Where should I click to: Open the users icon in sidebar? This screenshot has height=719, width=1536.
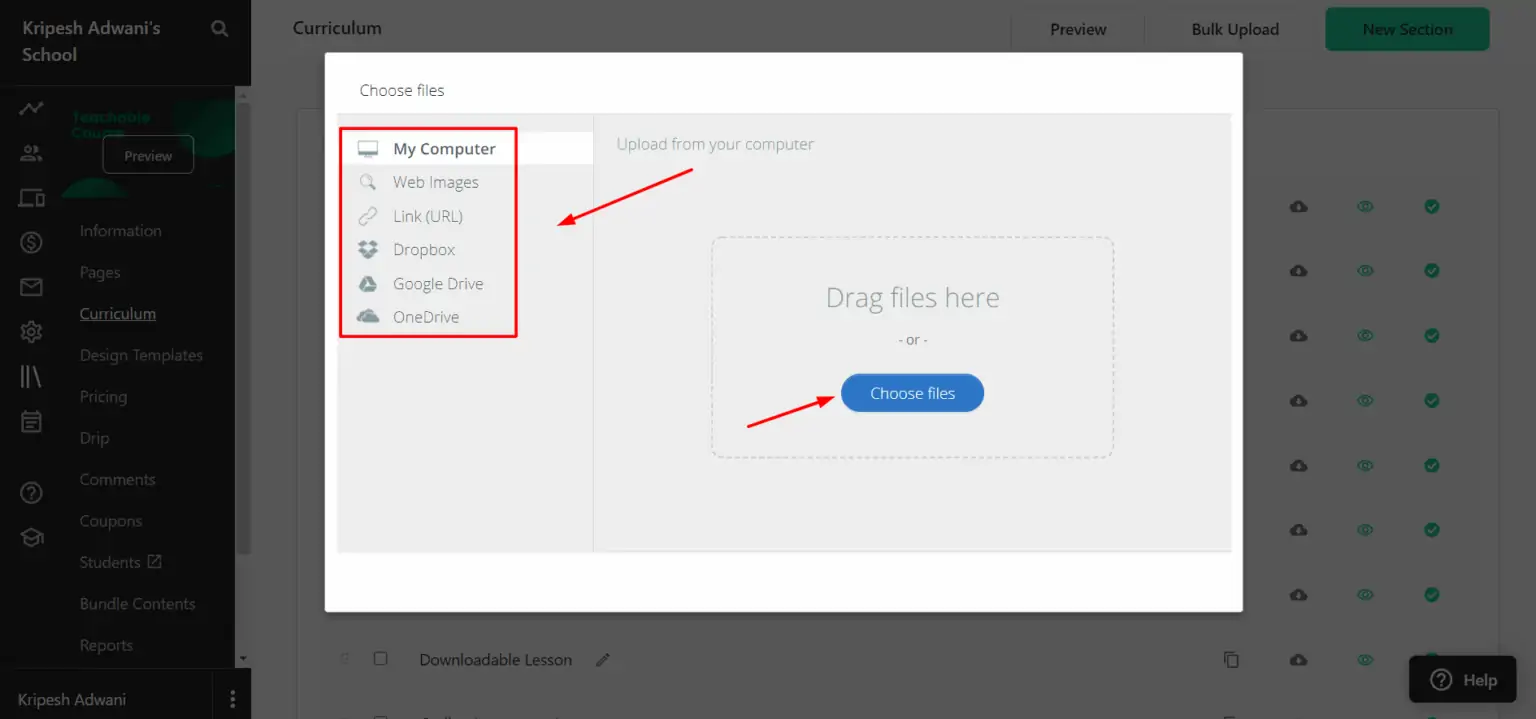click(31, 153)
